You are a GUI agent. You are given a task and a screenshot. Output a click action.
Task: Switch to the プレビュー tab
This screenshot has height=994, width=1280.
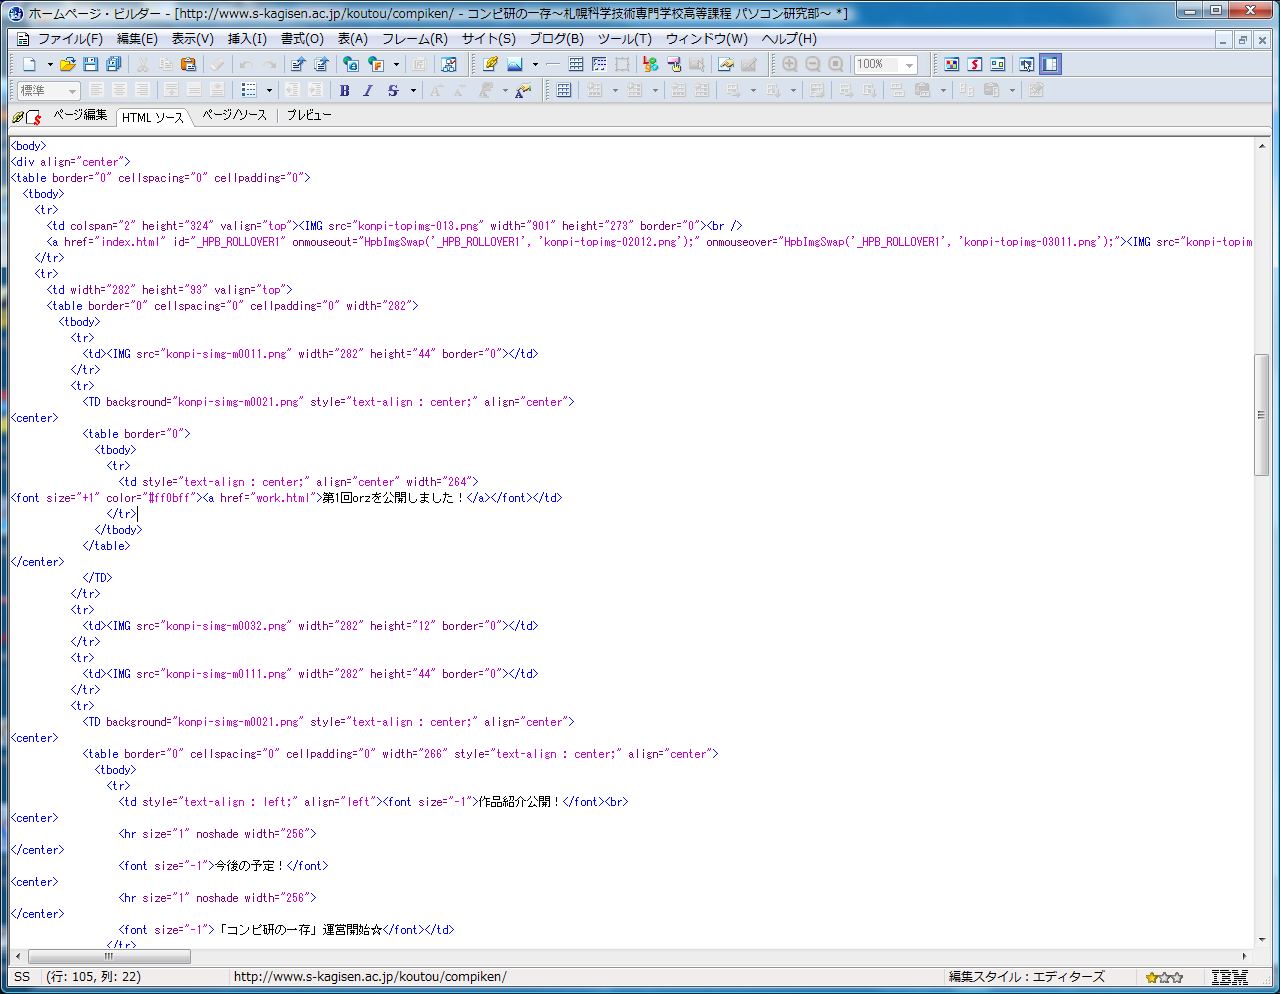[x=309, y=115]
